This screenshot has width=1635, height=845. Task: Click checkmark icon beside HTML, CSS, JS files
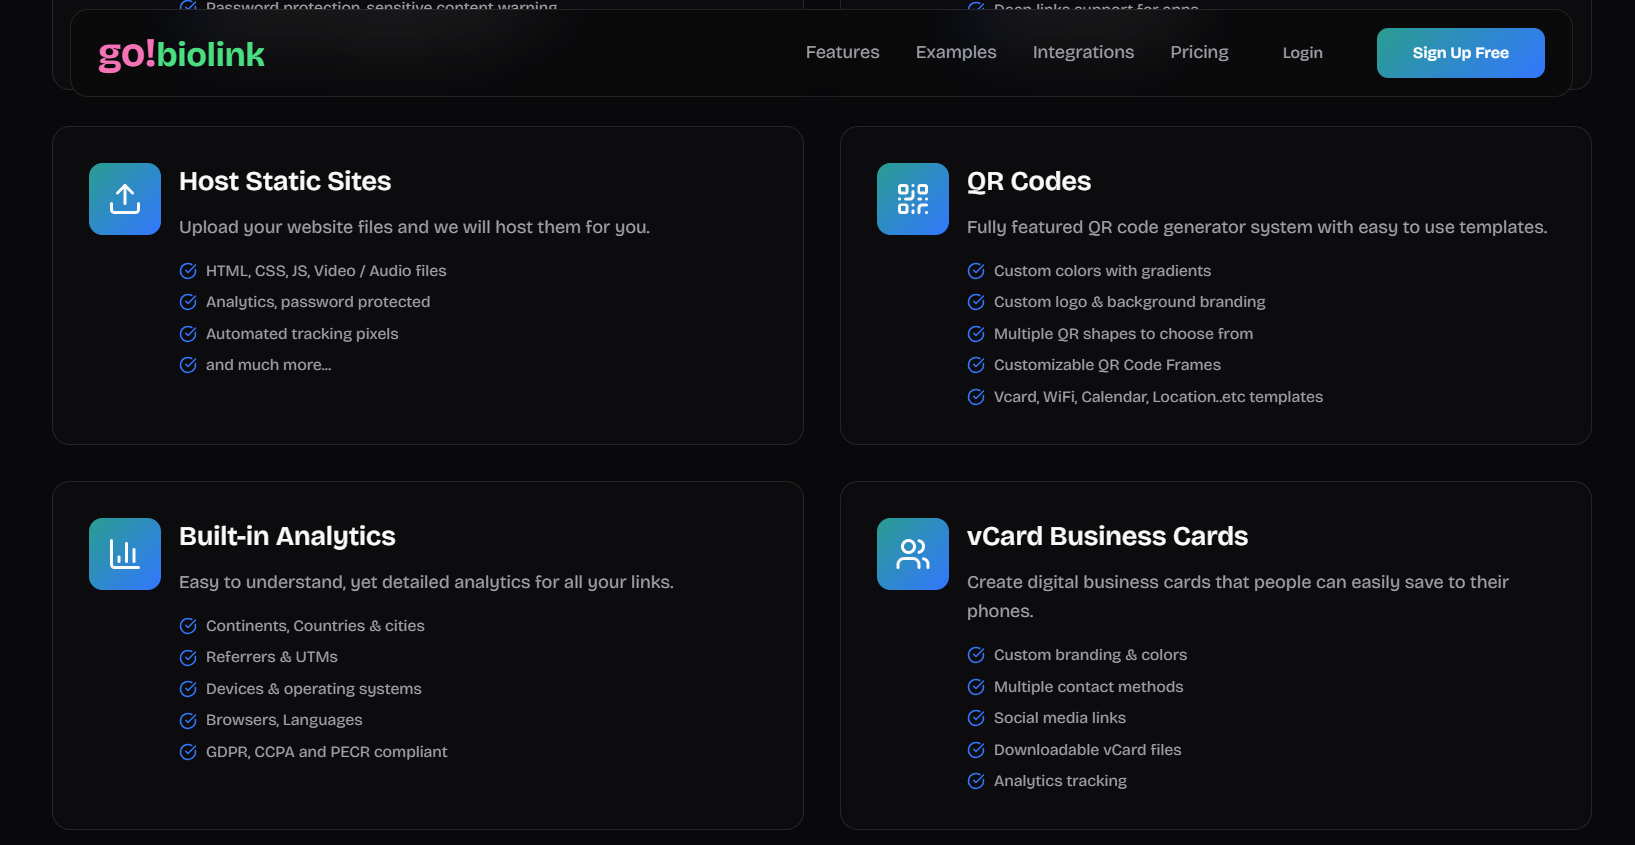click(188, 271)
